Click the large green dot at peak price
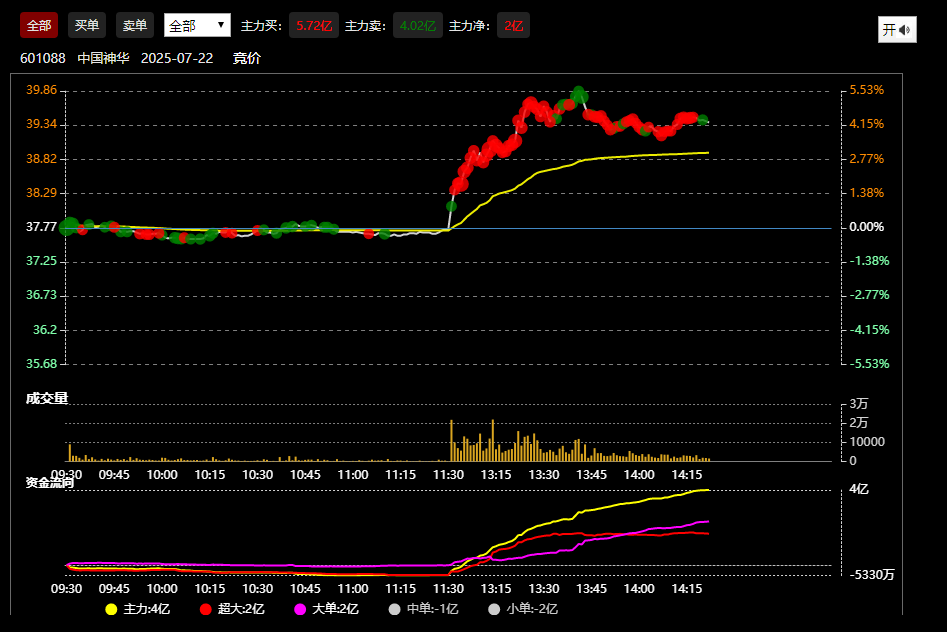The width and height of the screenshot is (947, 632). point(579,95)
